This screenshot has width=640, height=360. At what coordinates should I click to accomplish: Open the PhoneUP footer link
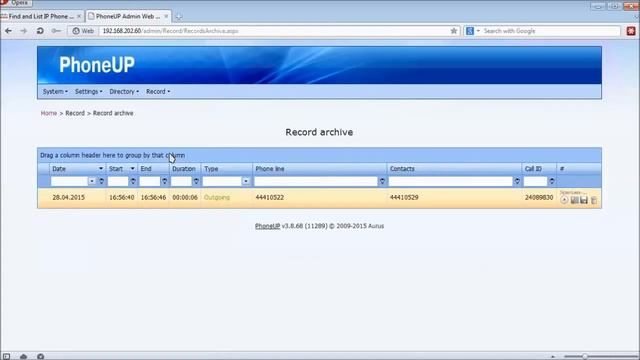[267, 226]
